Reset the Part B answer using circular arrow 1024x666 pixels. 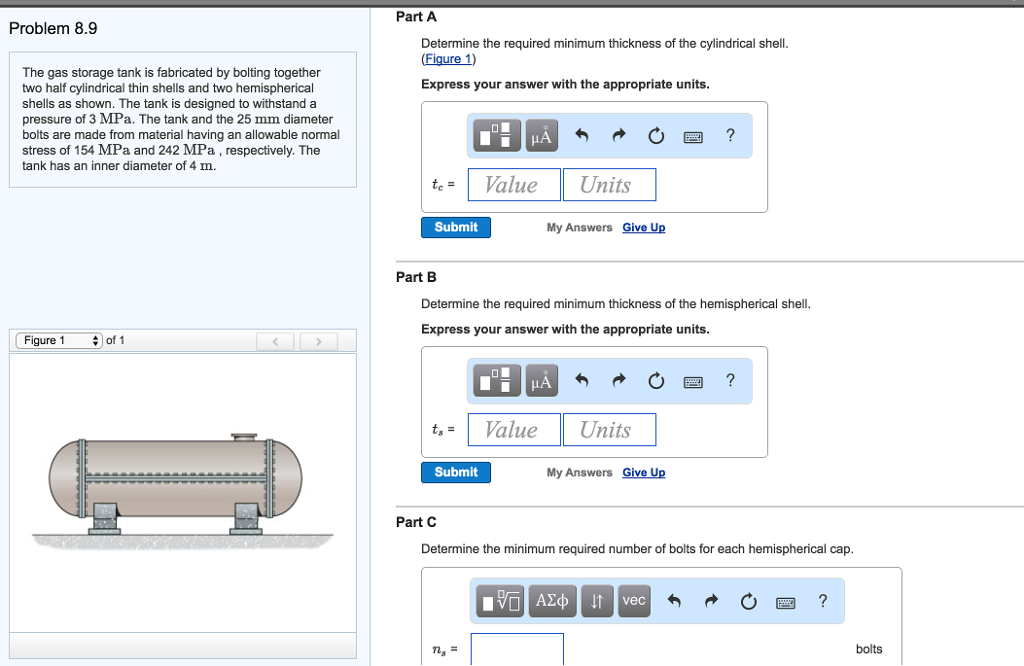pos(656,380)
